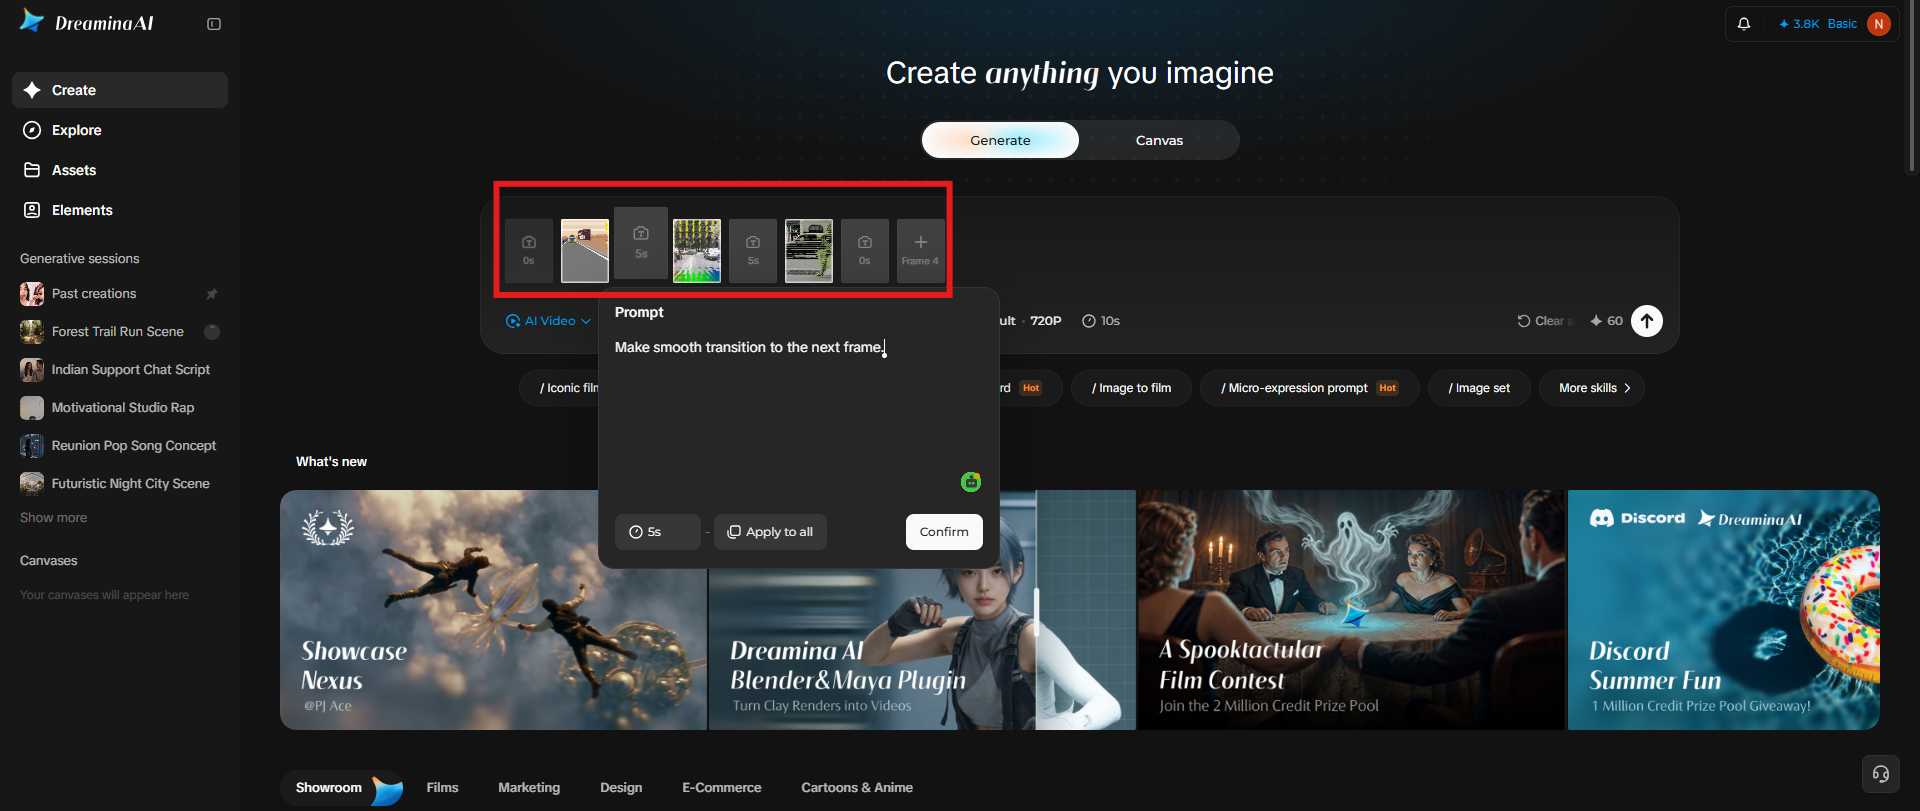Open the AI Video type dropdown
This screenshot has width=1920, height=811.
tap(548, 321)
